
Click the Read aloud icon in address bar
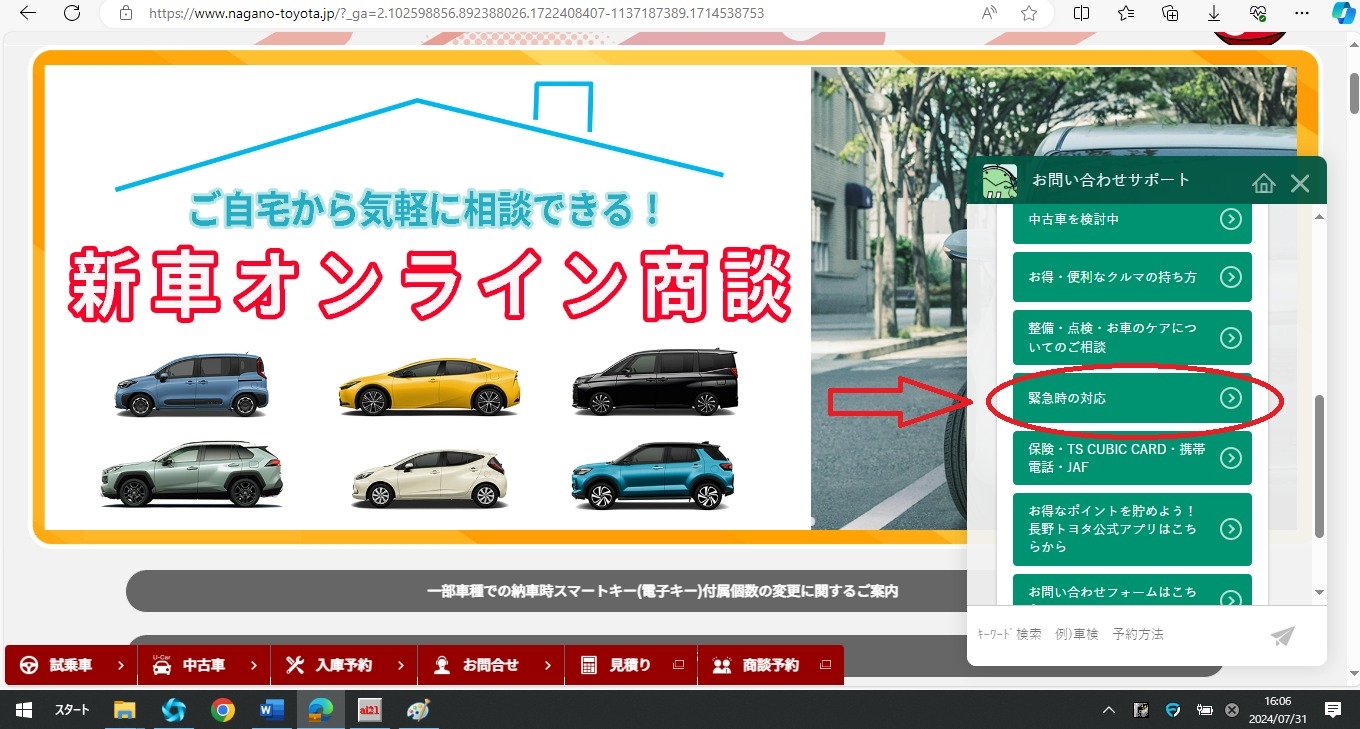tap(990, 13)
